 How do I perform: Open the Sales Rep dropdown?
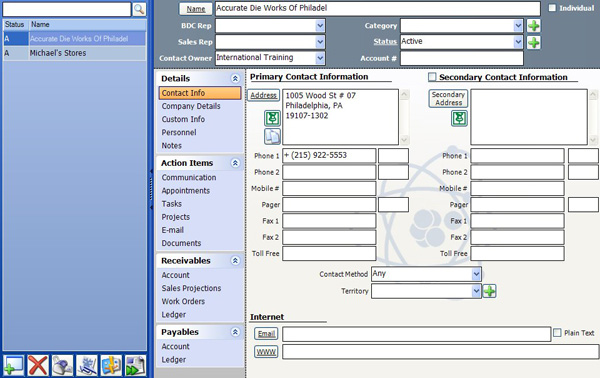point(320,42)
